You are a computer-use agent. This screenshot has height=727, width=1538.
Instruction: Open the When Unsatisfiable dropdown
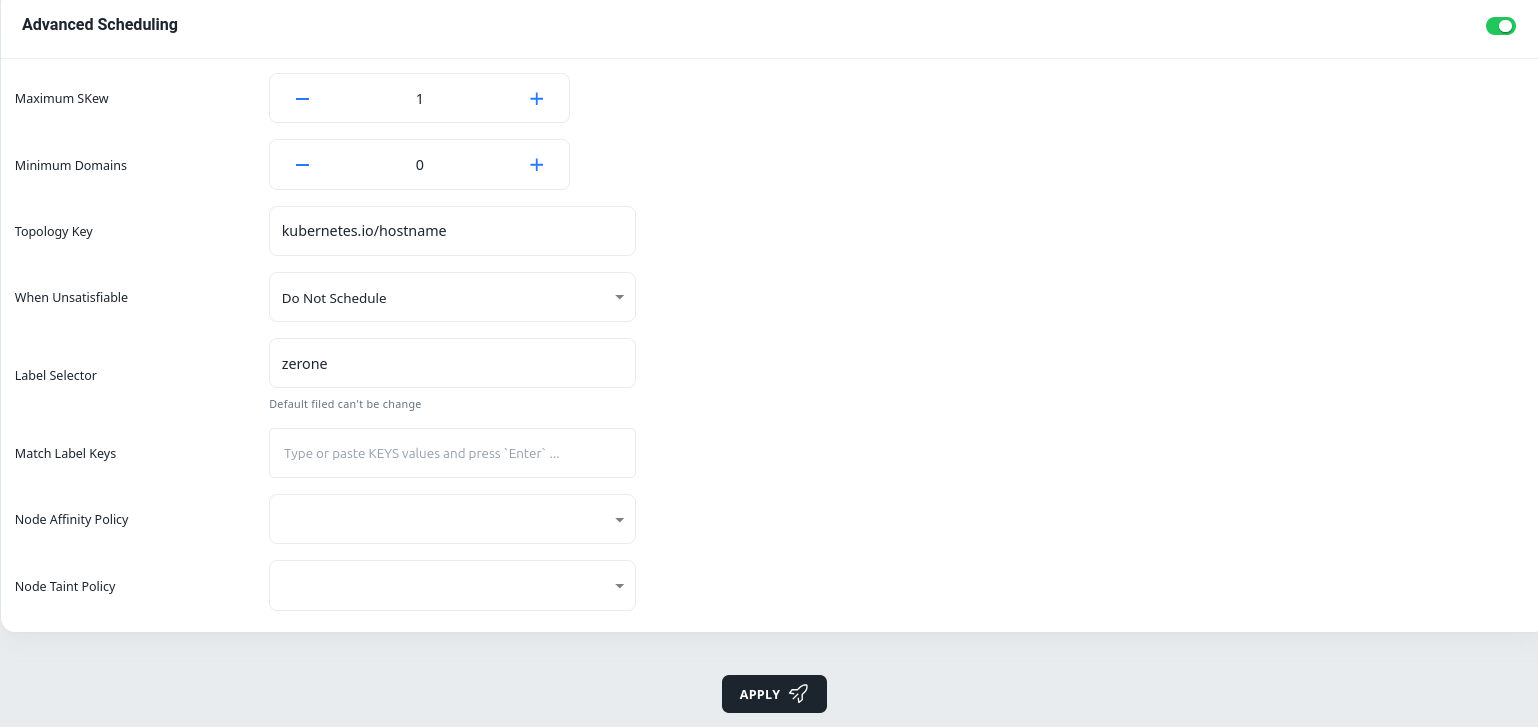point(452,297)
